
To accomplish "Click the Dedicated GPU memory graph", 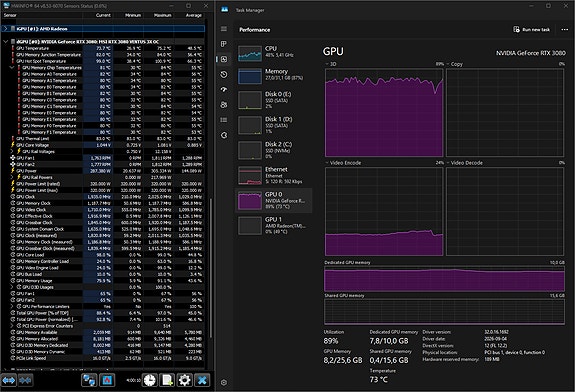I will (444, 279).
